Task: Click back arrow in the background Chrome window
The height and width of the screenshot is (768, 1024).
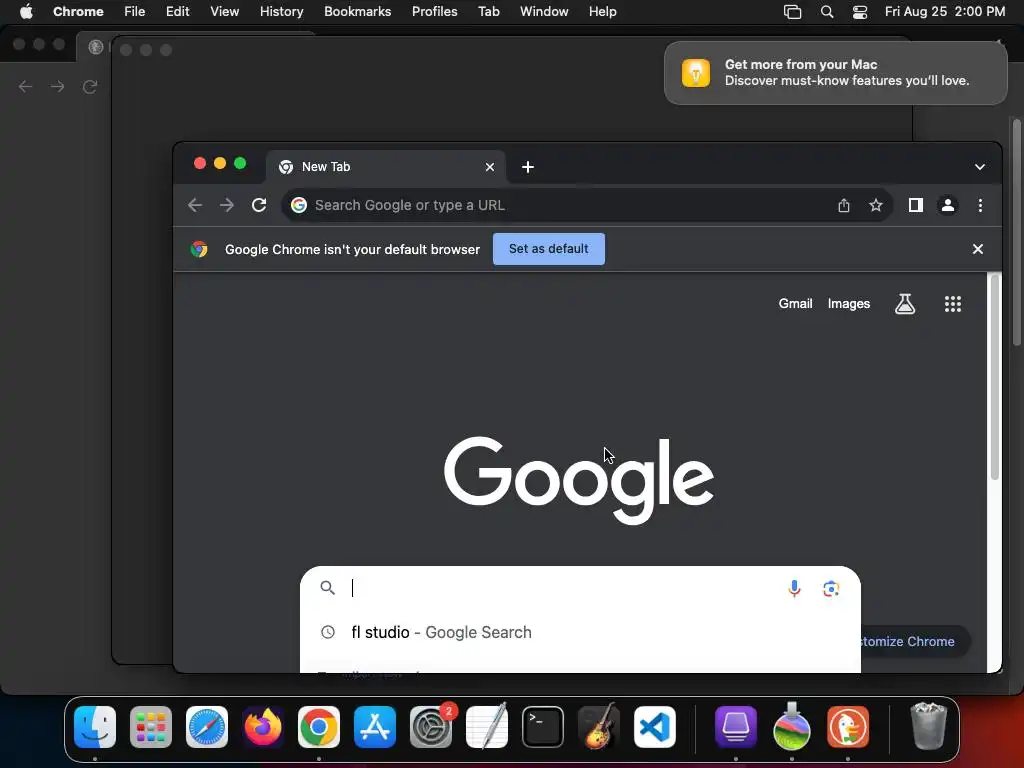Action: (x=25, y=86)
